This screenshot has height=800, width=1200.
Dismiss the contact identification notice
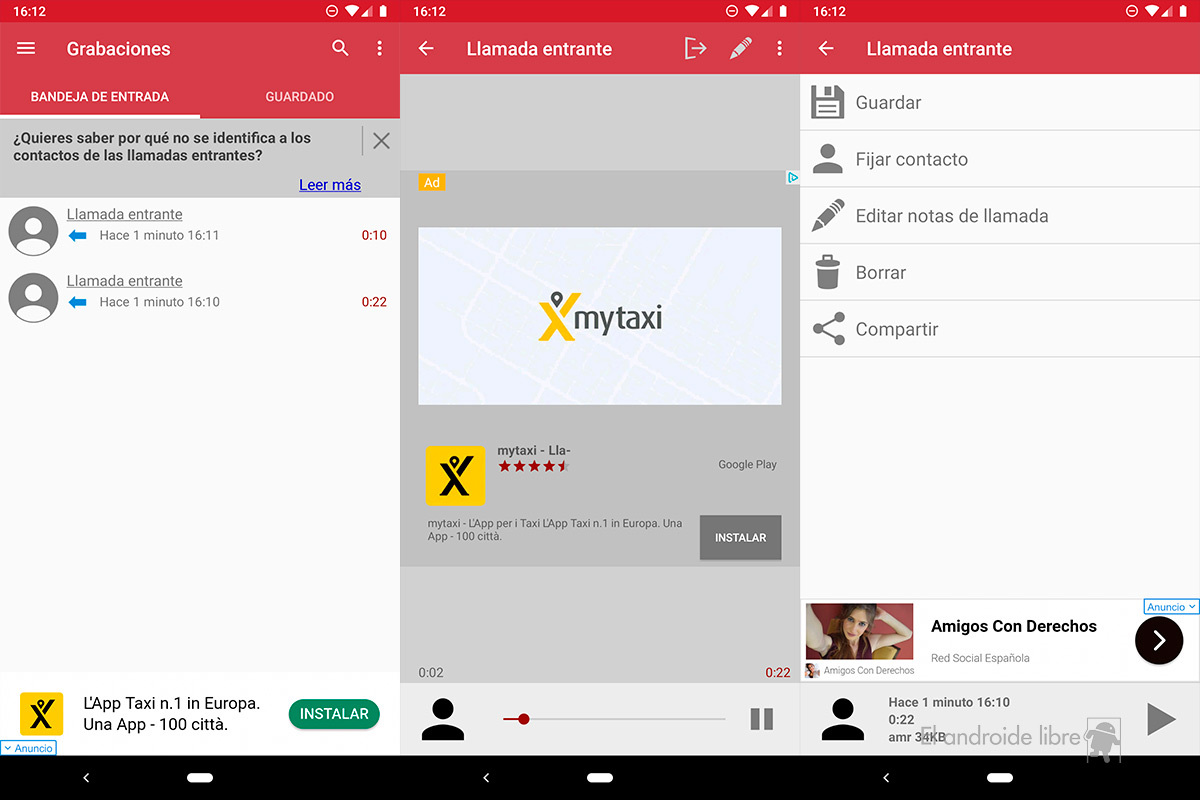click(381, 141)
